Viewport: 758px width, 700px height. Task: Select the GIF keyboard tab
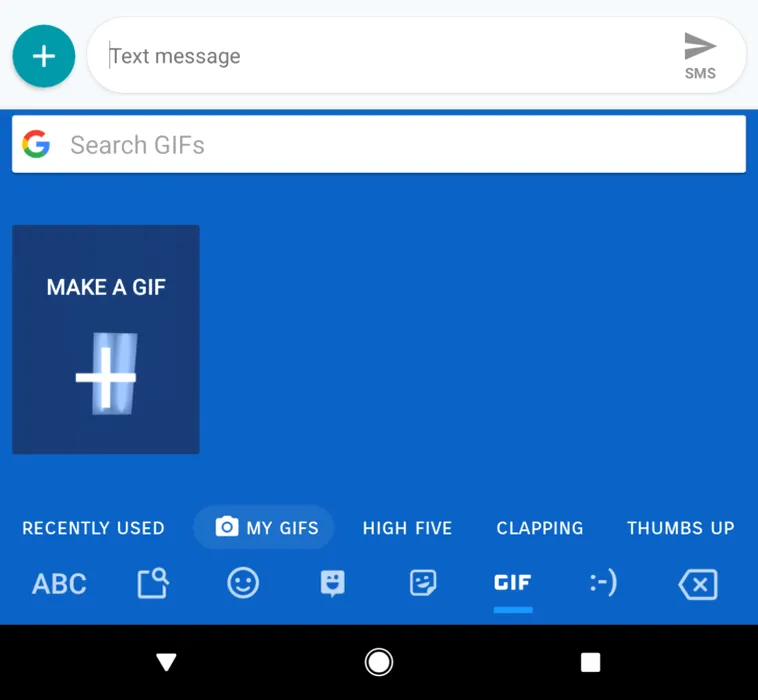(x=513, y=583)
